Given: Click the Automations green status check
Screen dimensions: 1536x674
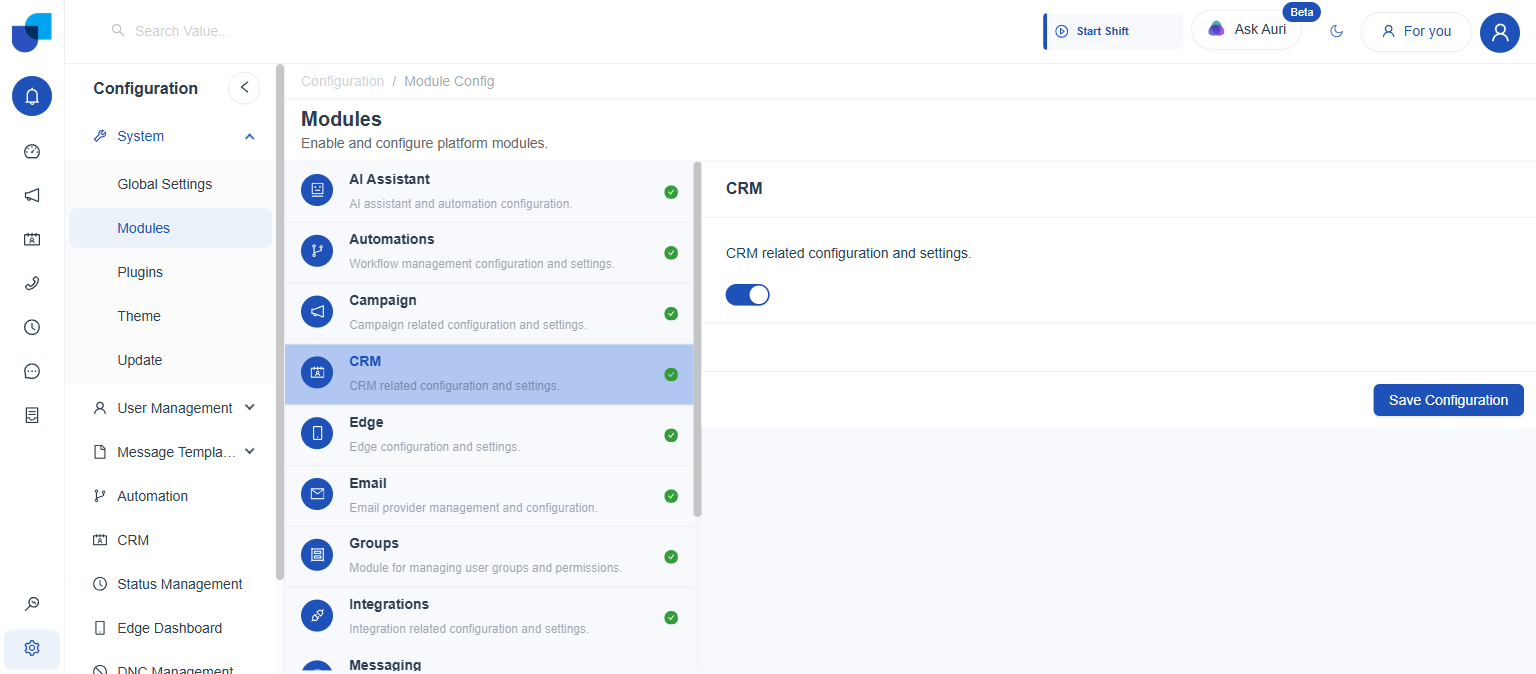Looking at the screenshot, I should tap(671, 252).
